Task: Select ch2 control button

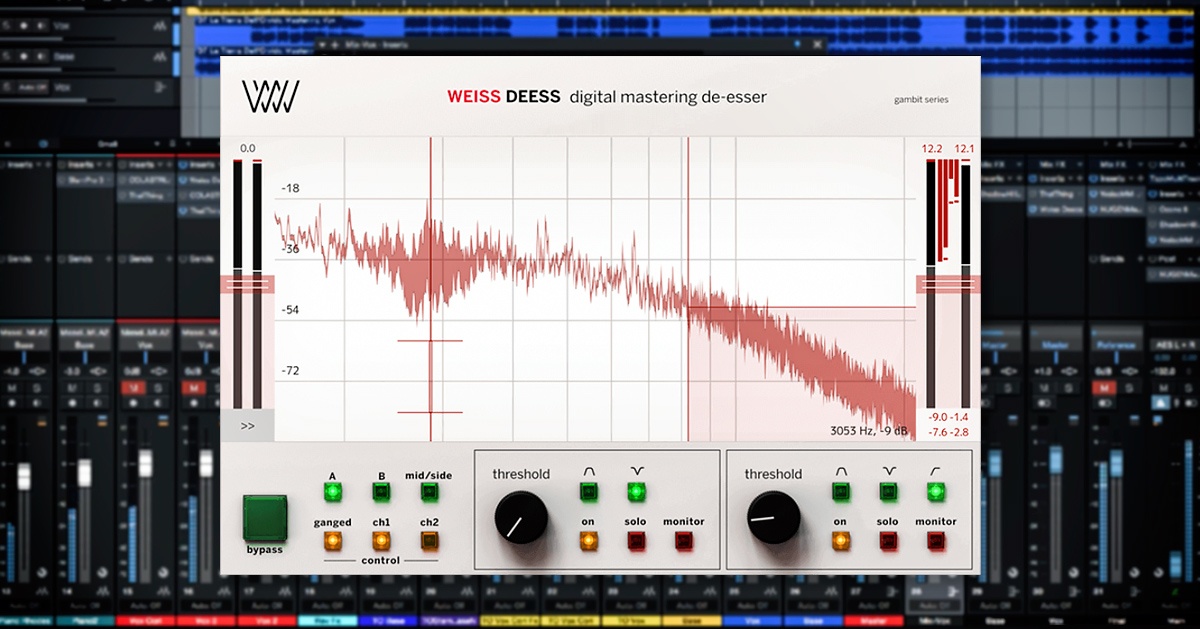Action: pyautogui.click(x=429, y=541)
